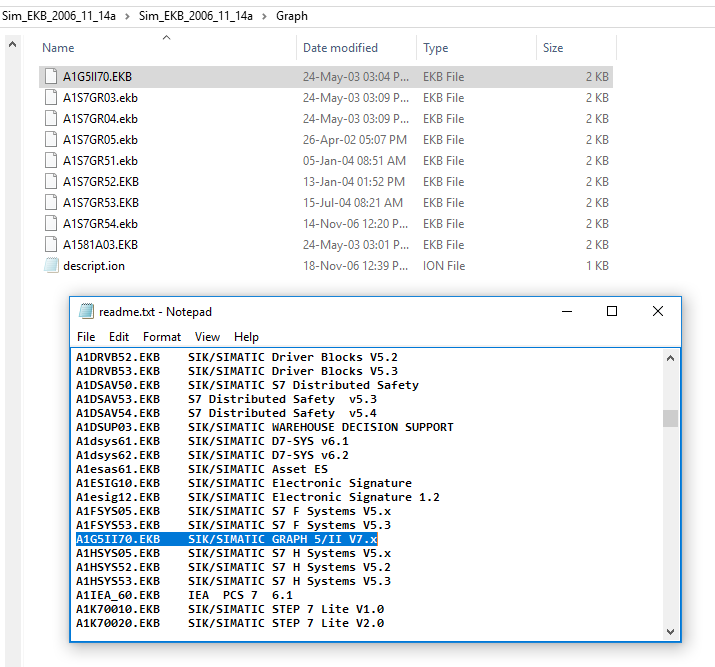Select file name A1S7GR05.ekb
This screenshot has width=715, height=667.
pyautogui.click(x=100, y=140)
